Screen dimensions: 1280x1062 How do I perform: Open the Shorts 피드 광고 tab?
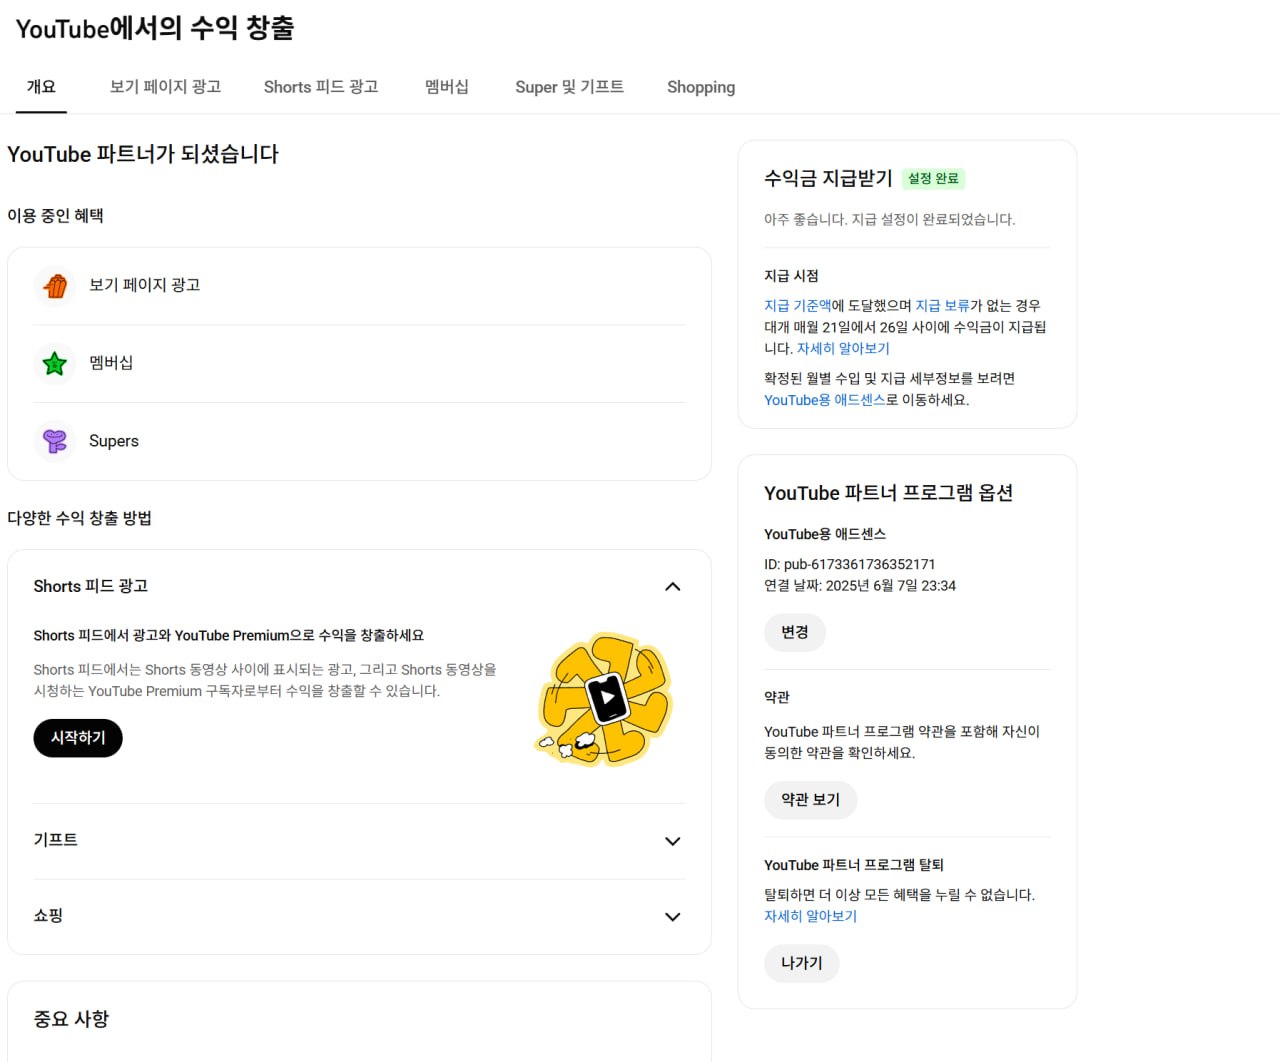(x=321, y=87)
